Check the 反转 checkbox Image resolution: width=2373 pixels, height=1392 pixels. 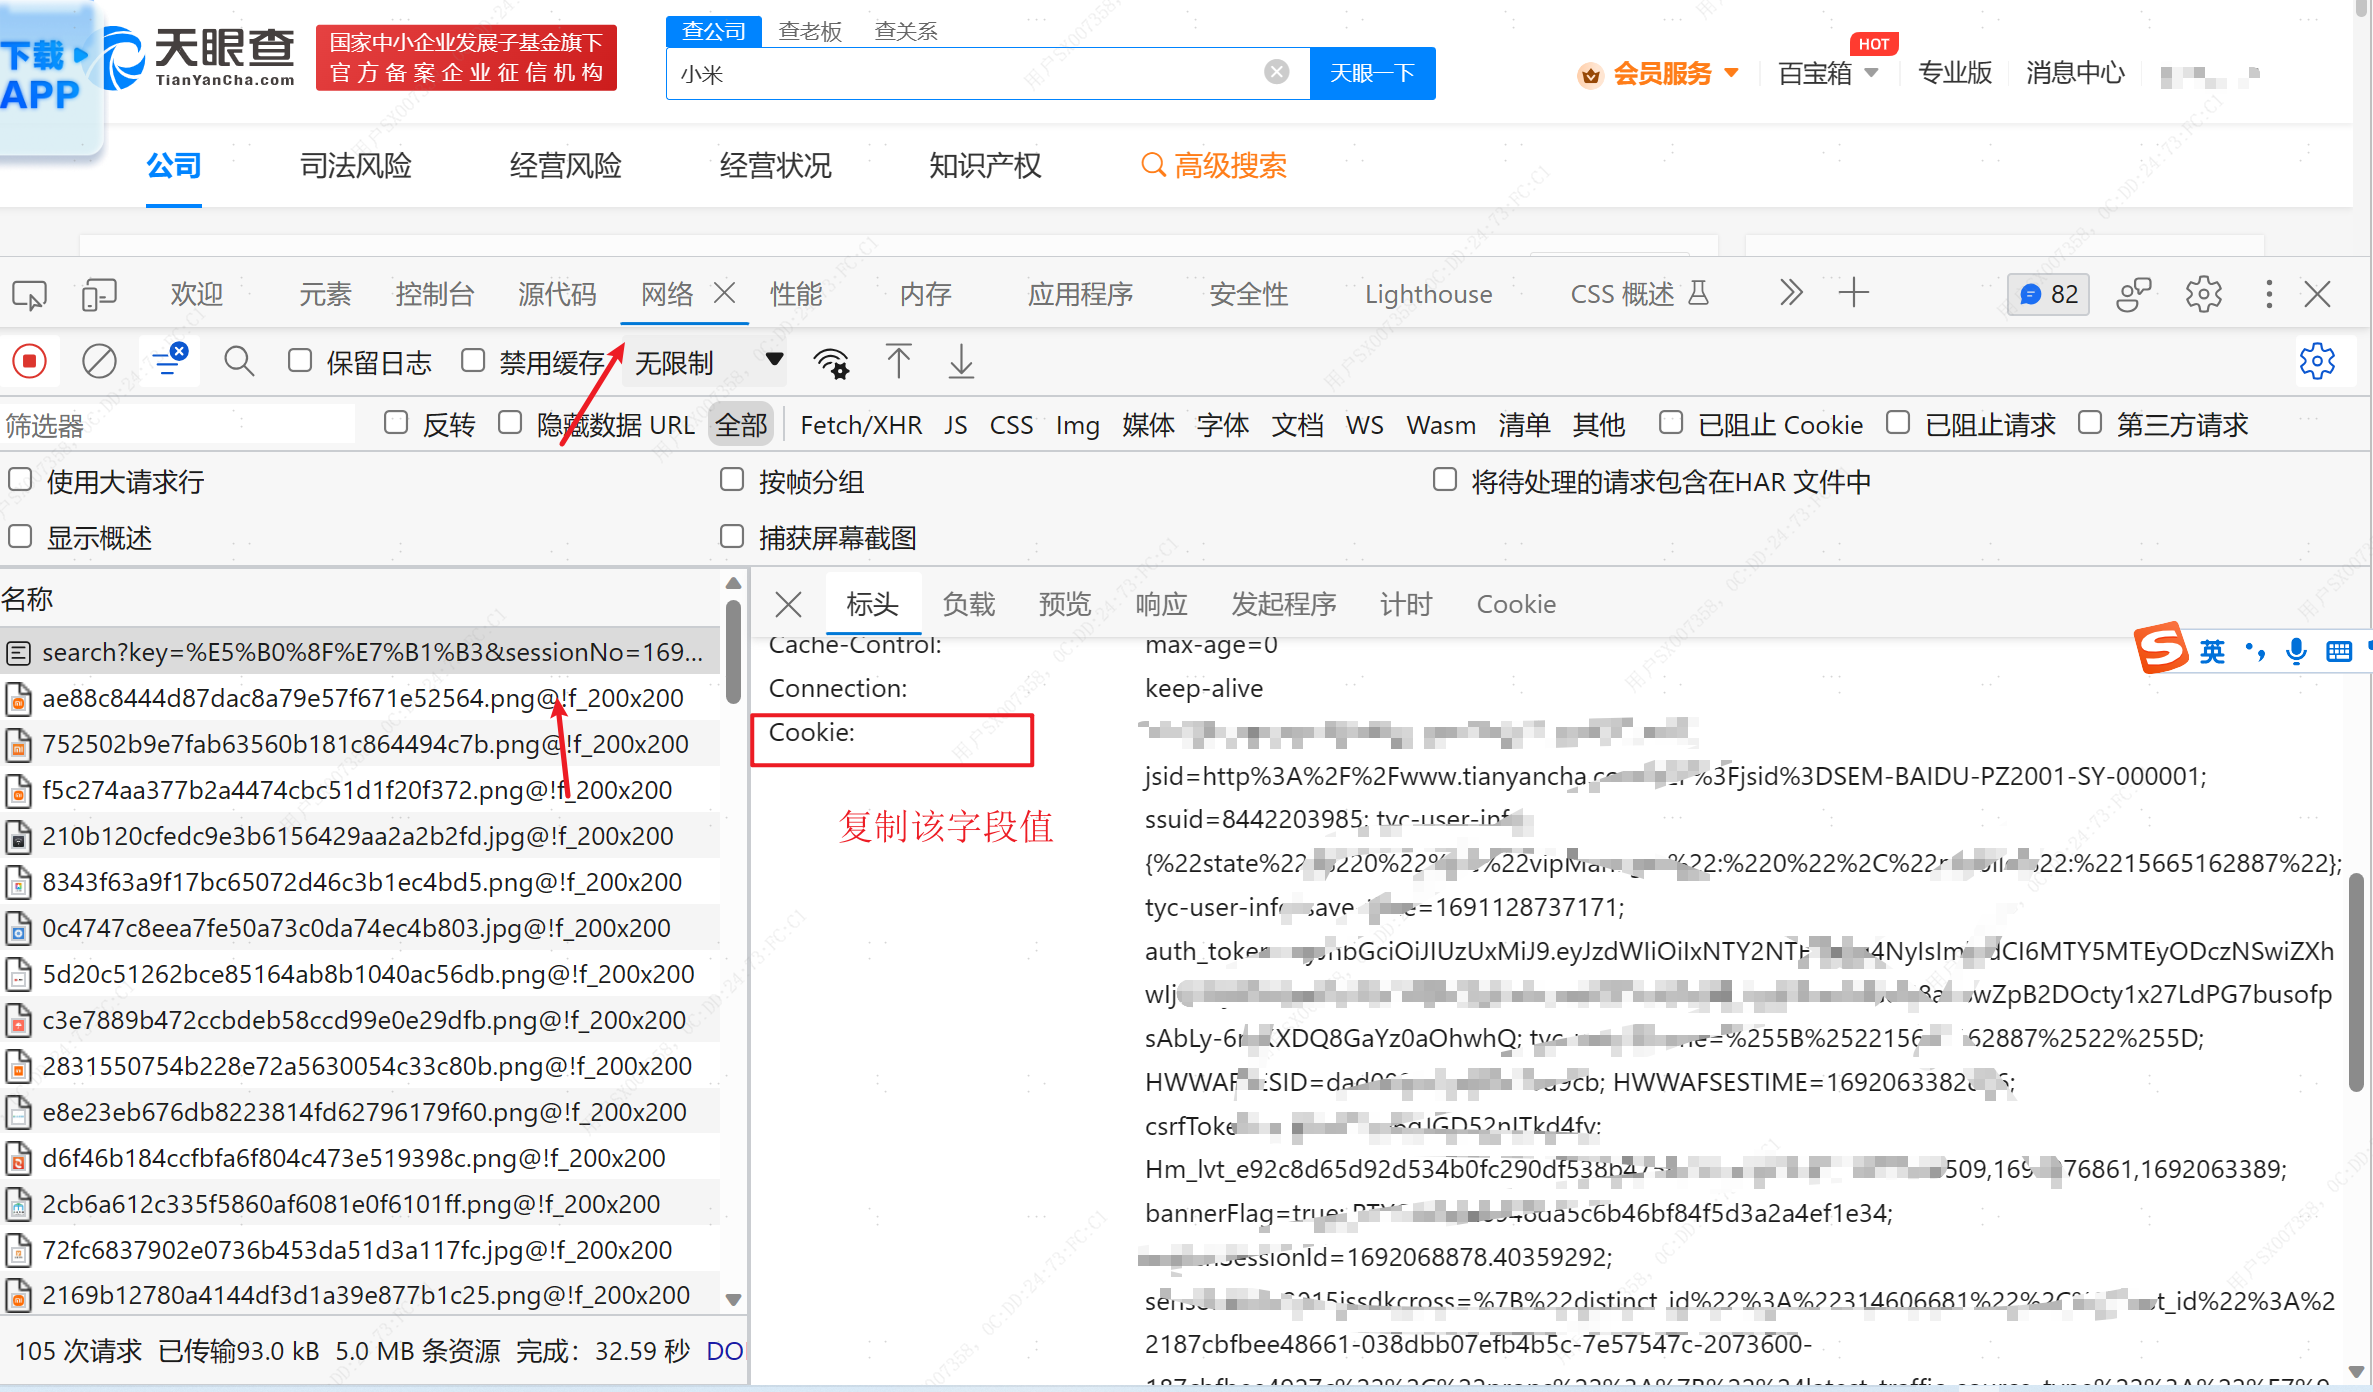(396, 423)
